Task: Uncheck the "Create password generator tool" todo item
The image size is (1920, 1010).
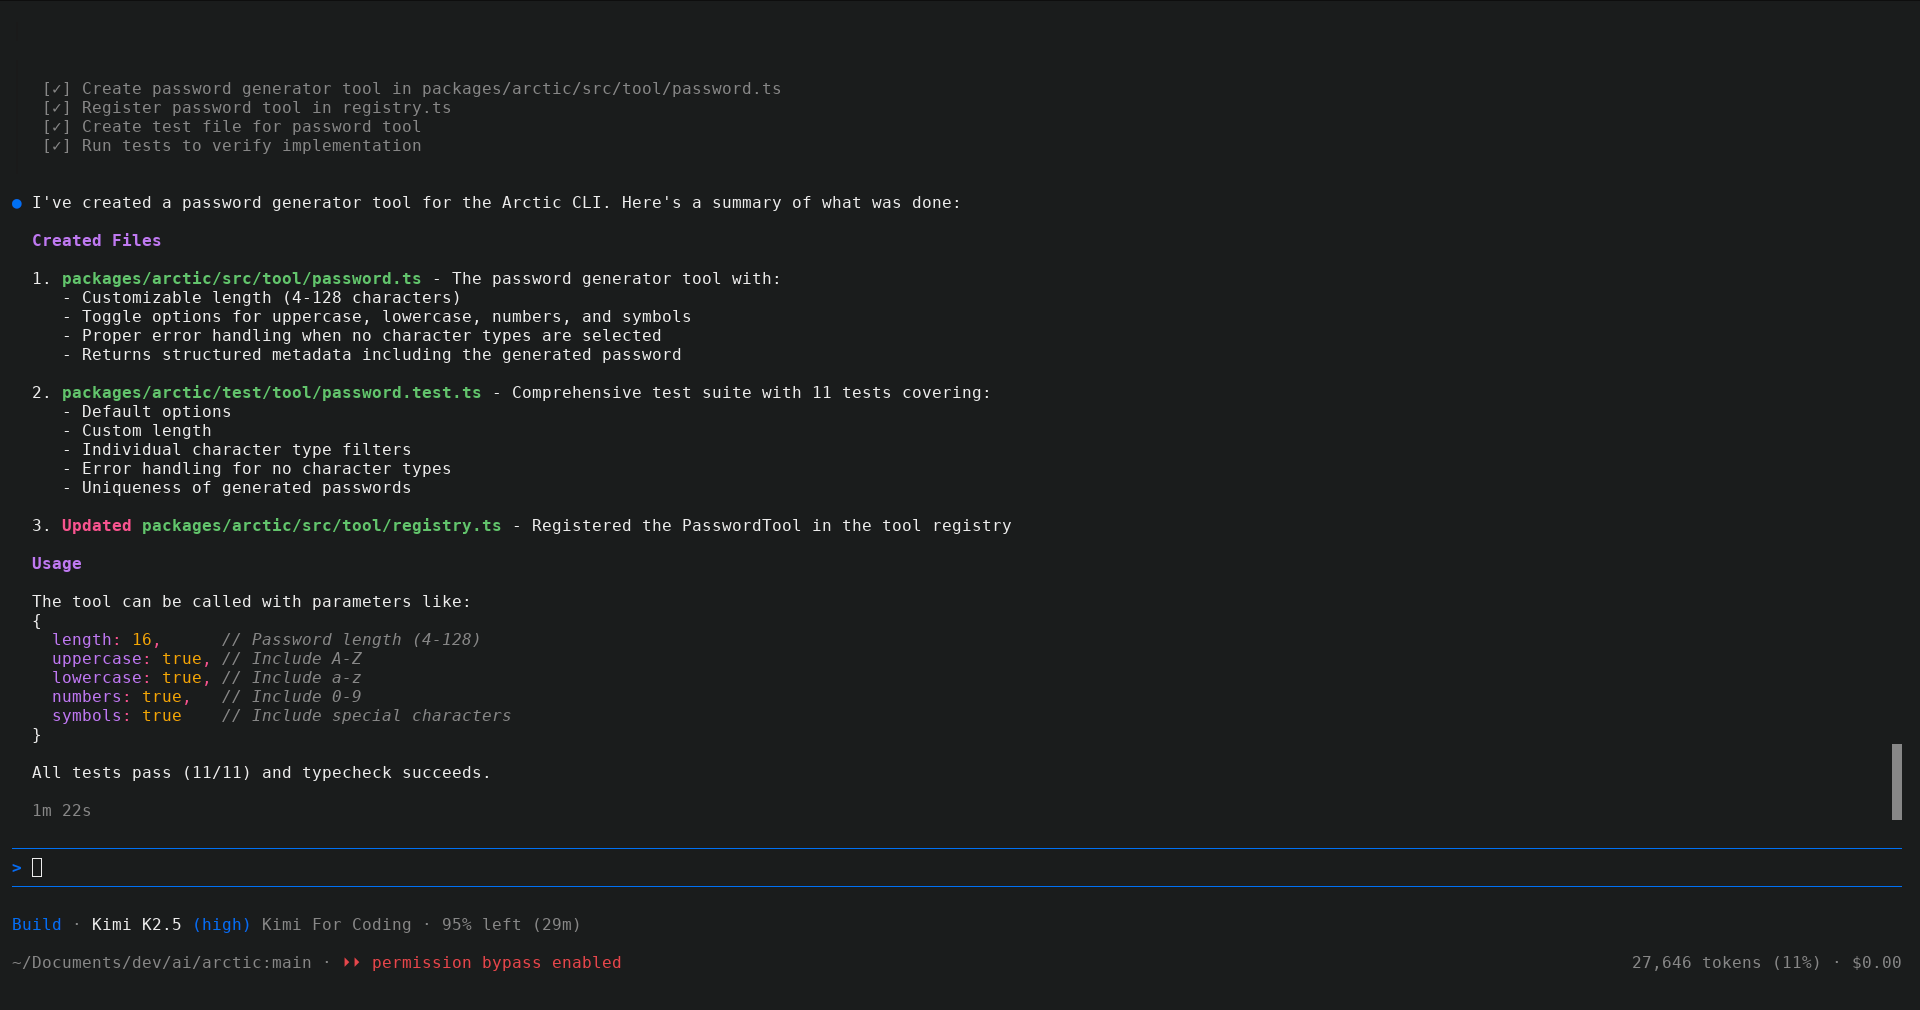Action: [x=57, y=89]
